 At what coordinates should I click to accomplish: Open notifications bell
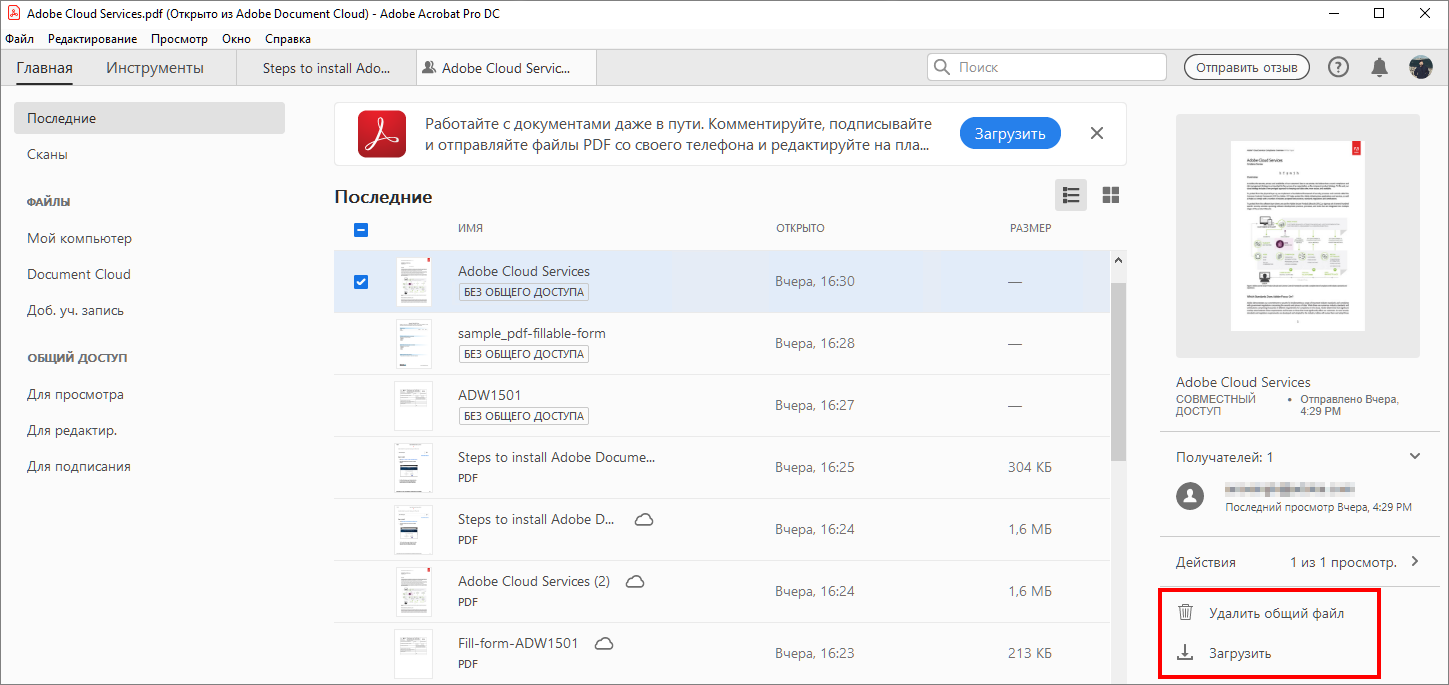tap(1379, 67)
